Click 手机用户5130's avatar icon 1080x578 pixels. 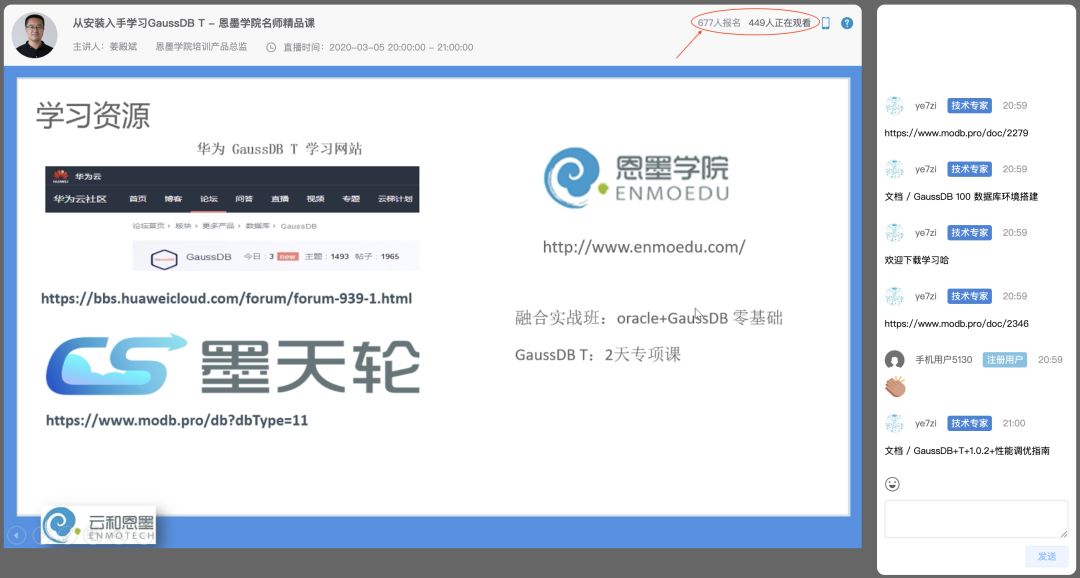(894, 359)
